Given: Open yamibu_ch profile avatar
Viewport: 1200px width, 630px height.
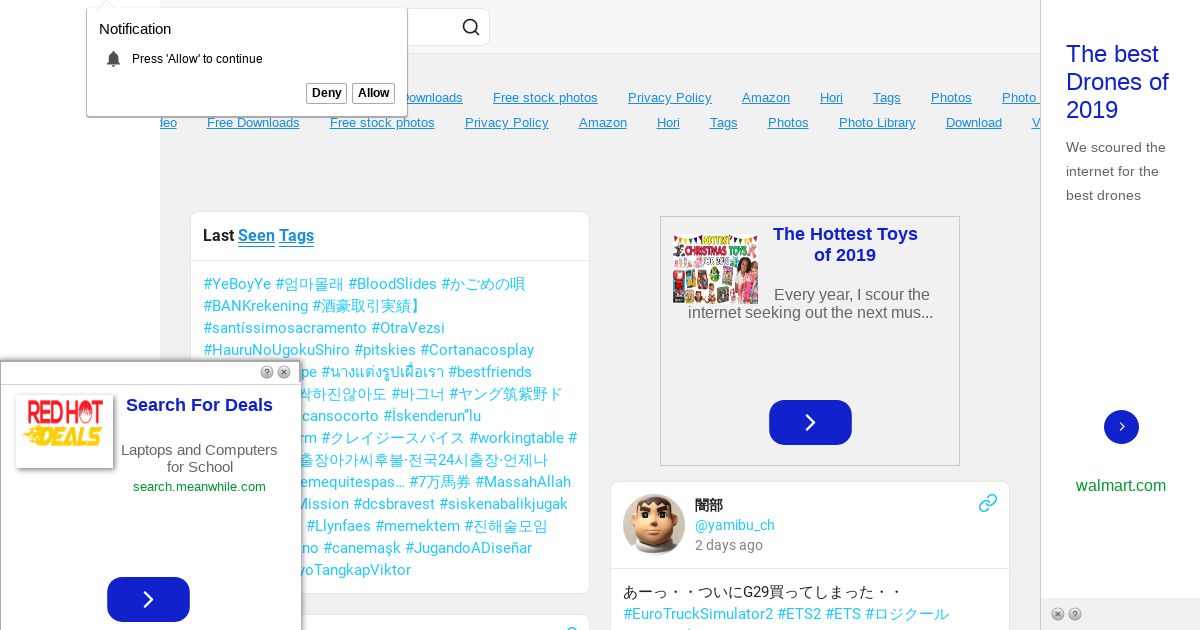Looking at the screenshot, I should tap(654, 524).
